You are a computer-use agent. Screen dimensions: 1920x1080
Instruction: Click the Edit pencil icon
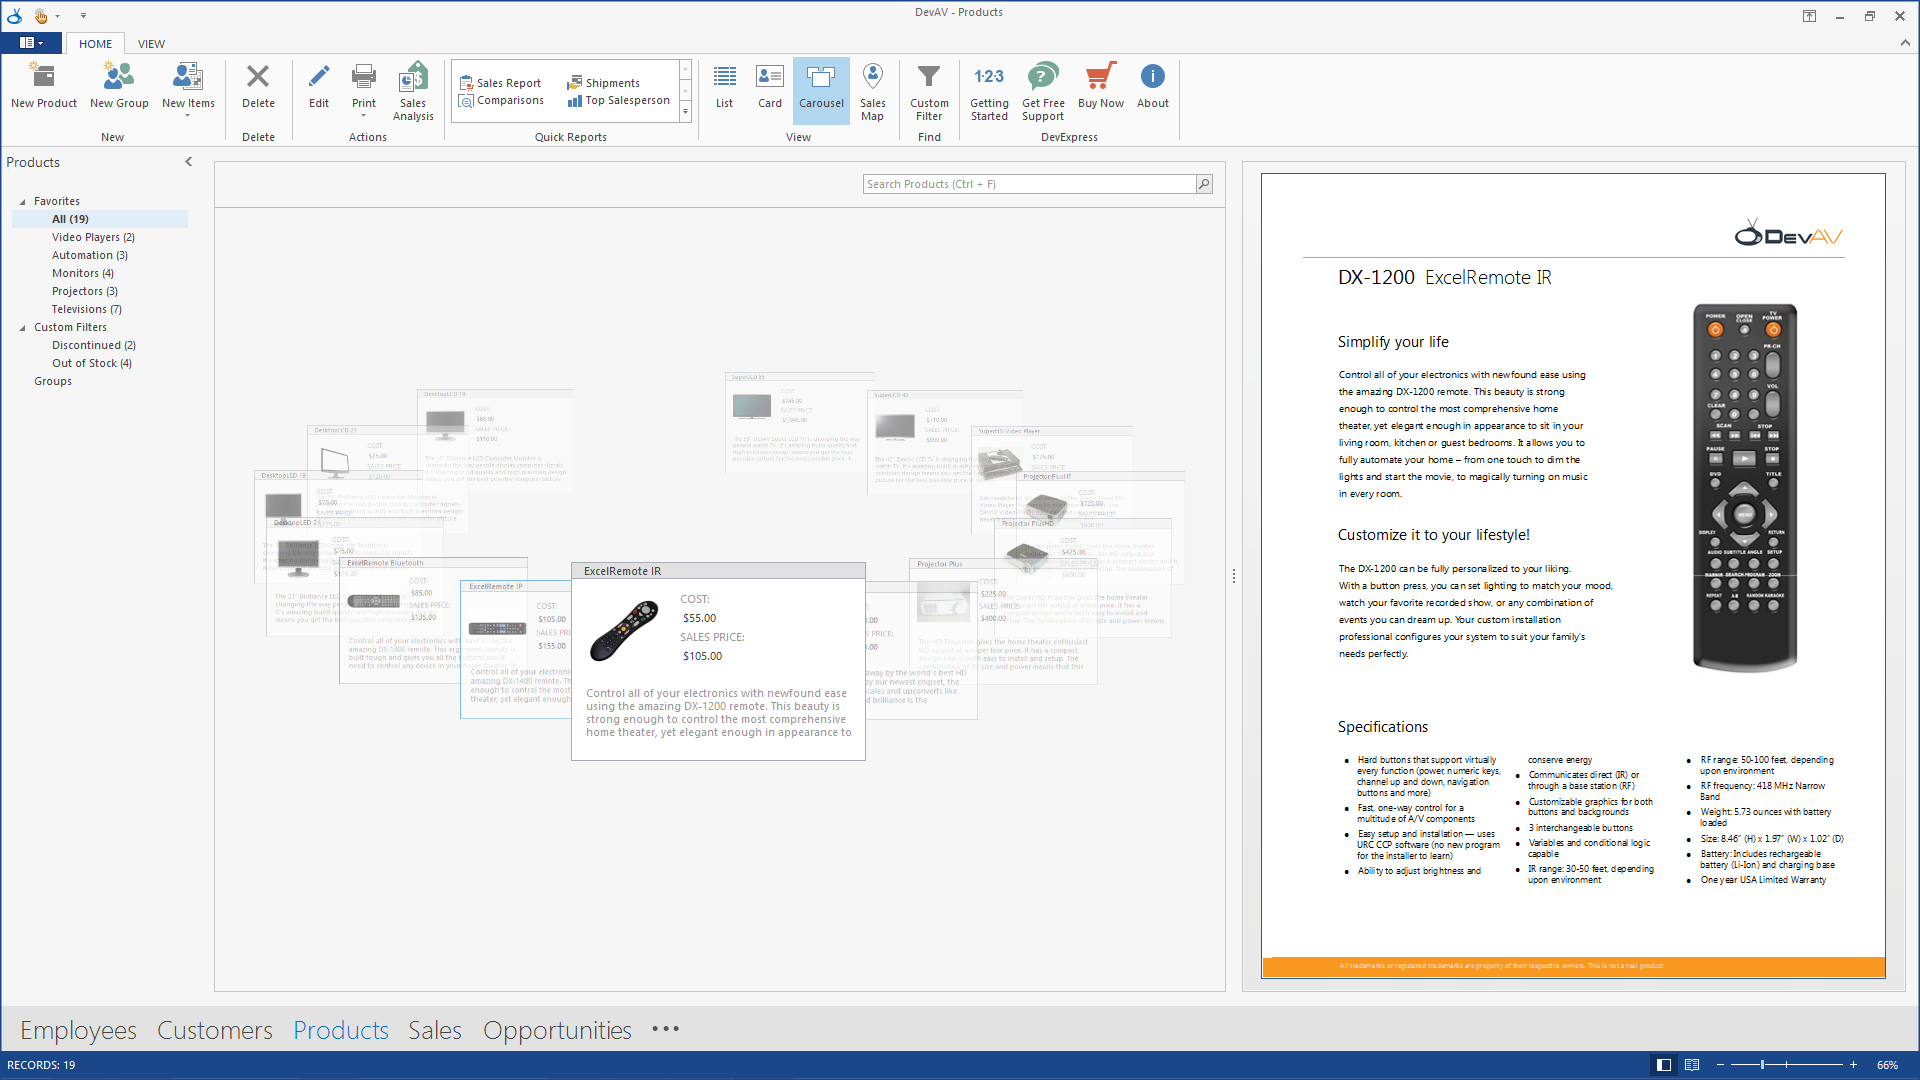(318, 78)
